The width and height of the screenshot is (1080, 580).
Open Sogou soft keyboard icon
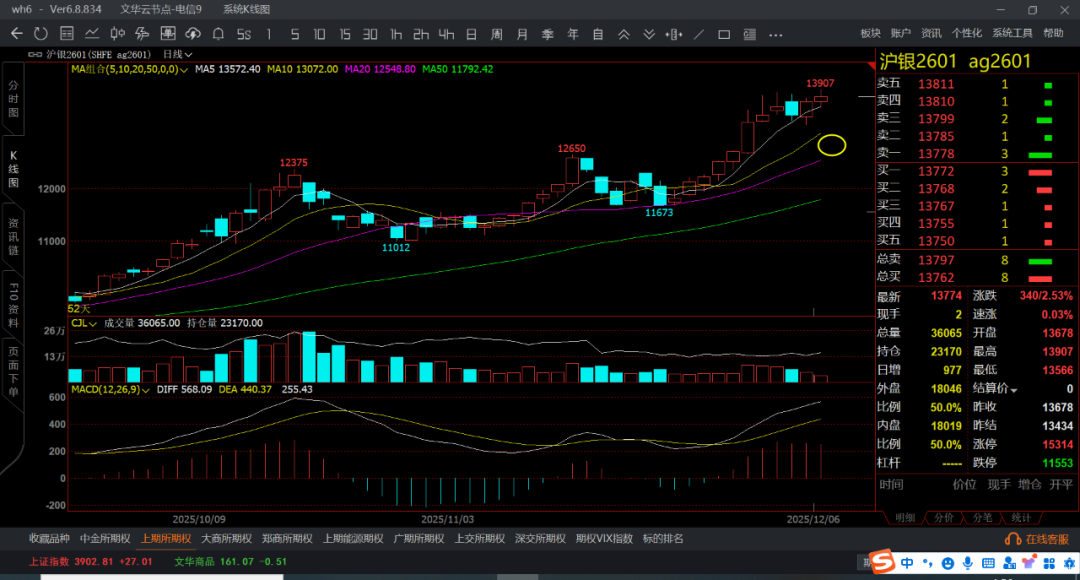point(988,563)
